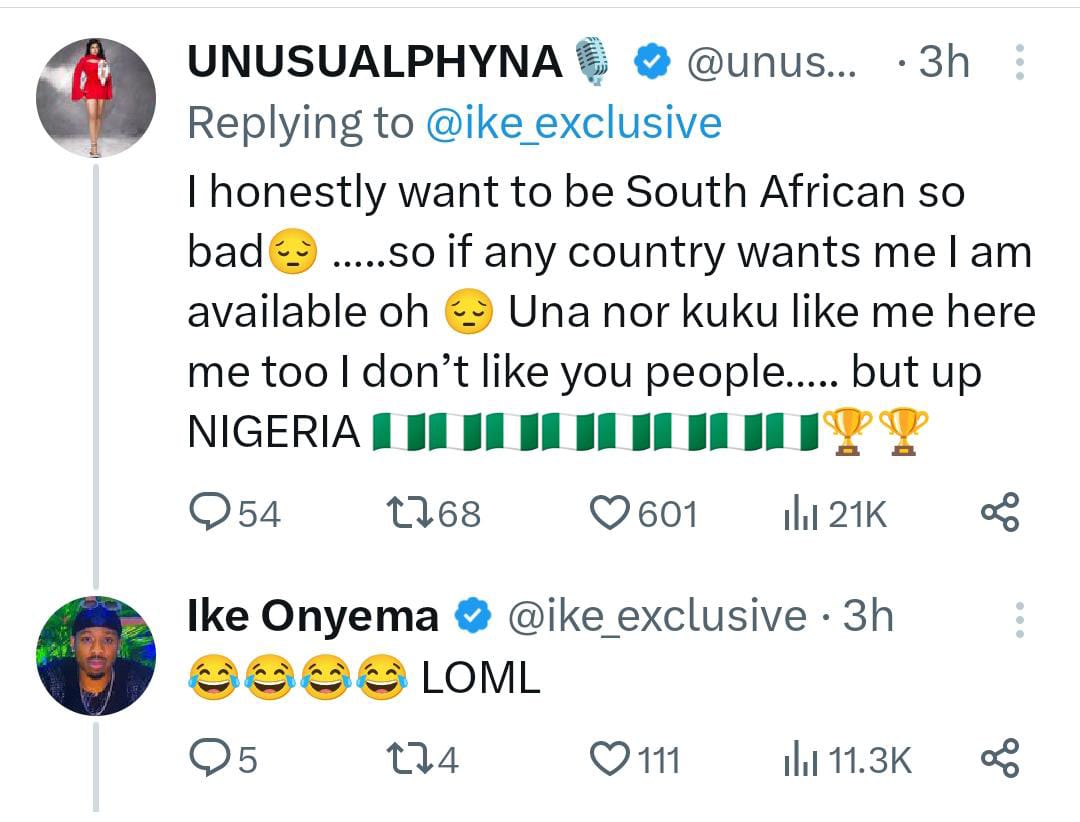The image size is (1080, 822).
Task: Like UNUSUALPHYNA's tweet with heart icon
Action: click(607, 513)
